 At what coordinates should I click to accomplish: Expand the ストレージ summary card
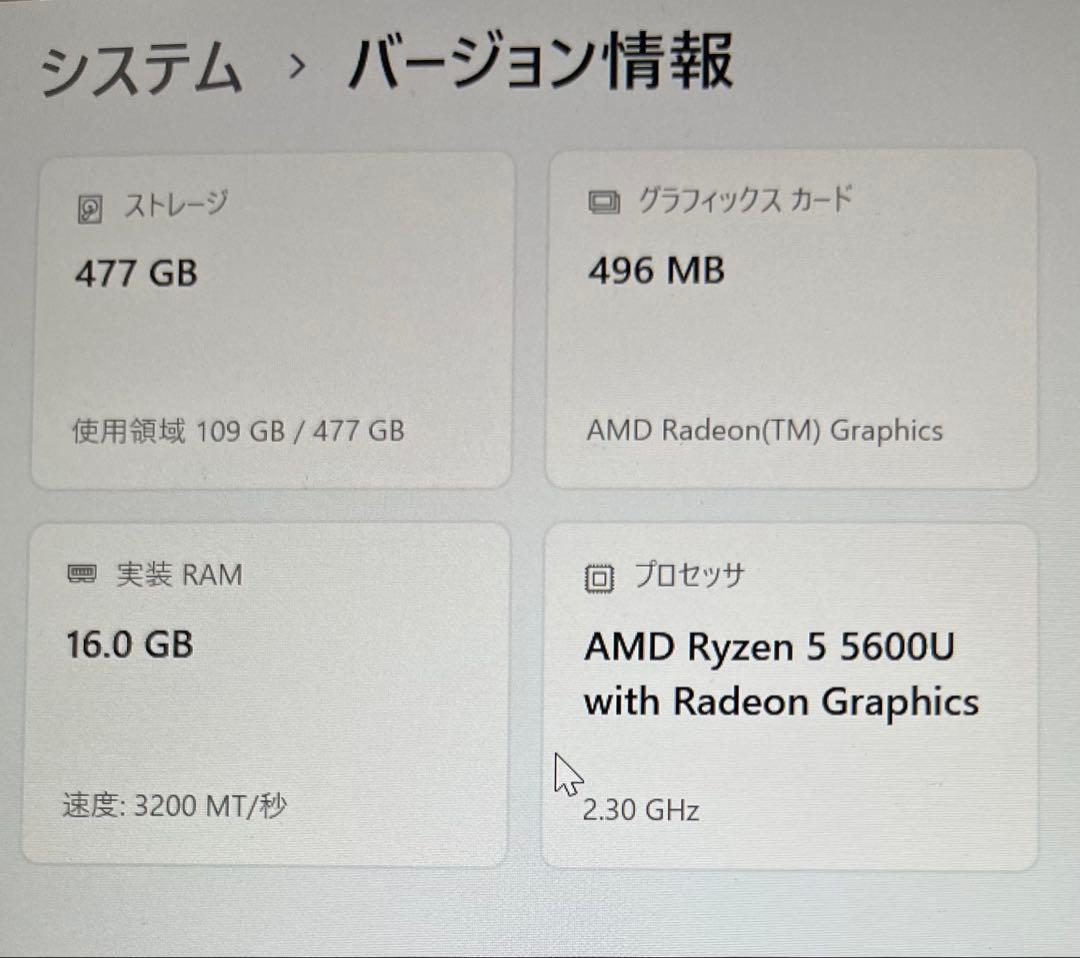click(x=270, y=320)
